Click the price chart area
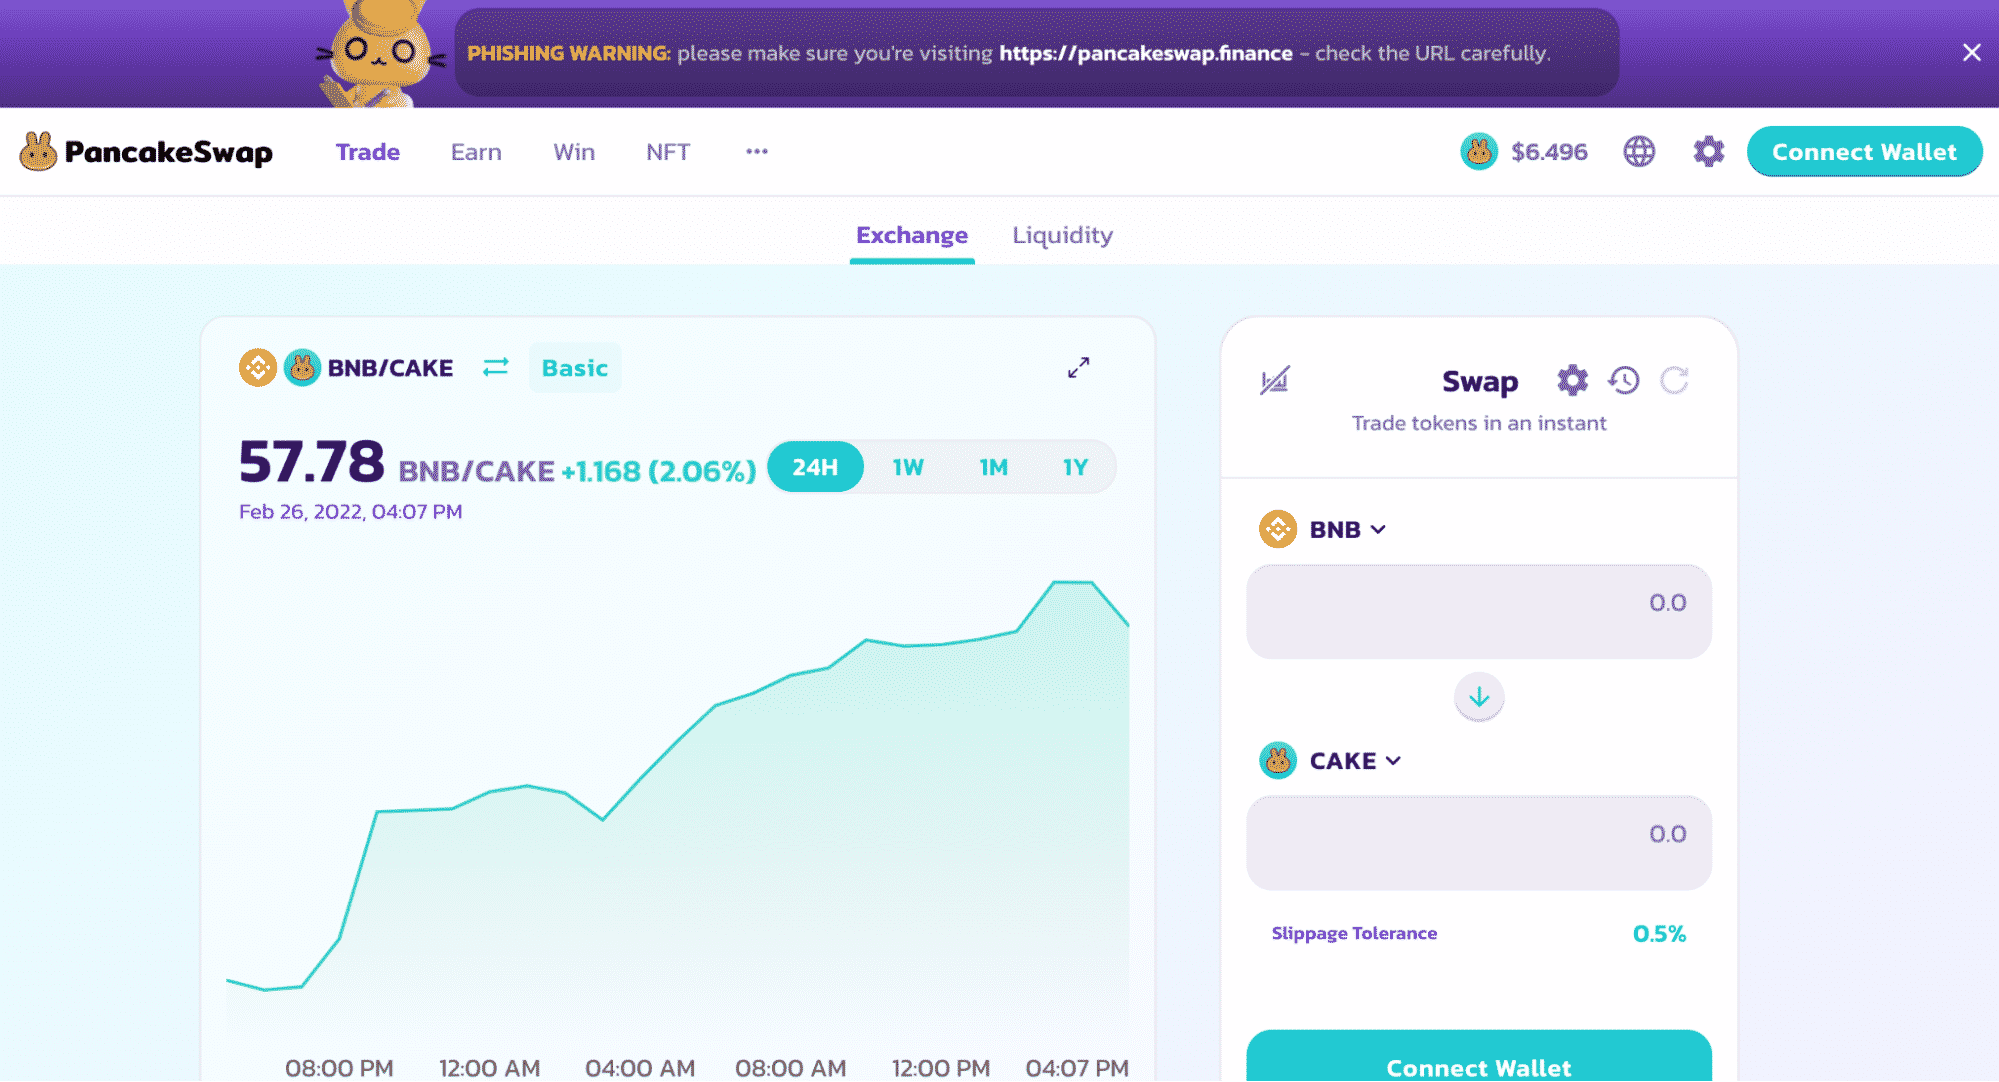 678,810
